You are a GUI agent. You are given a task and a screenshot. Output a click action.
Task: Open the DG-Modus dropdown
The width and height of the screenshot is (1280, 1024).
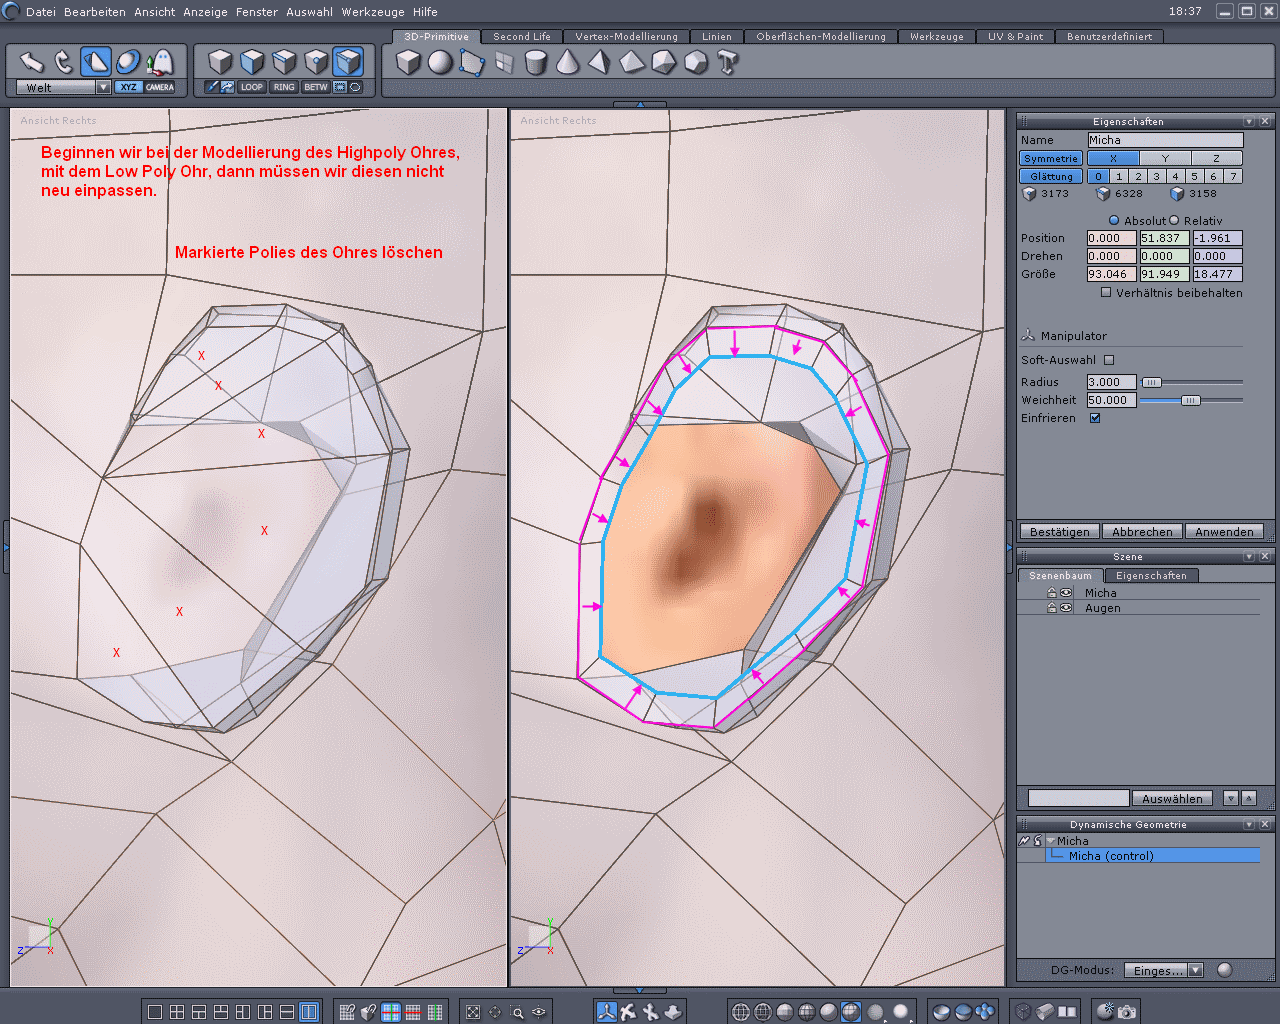1195,970
